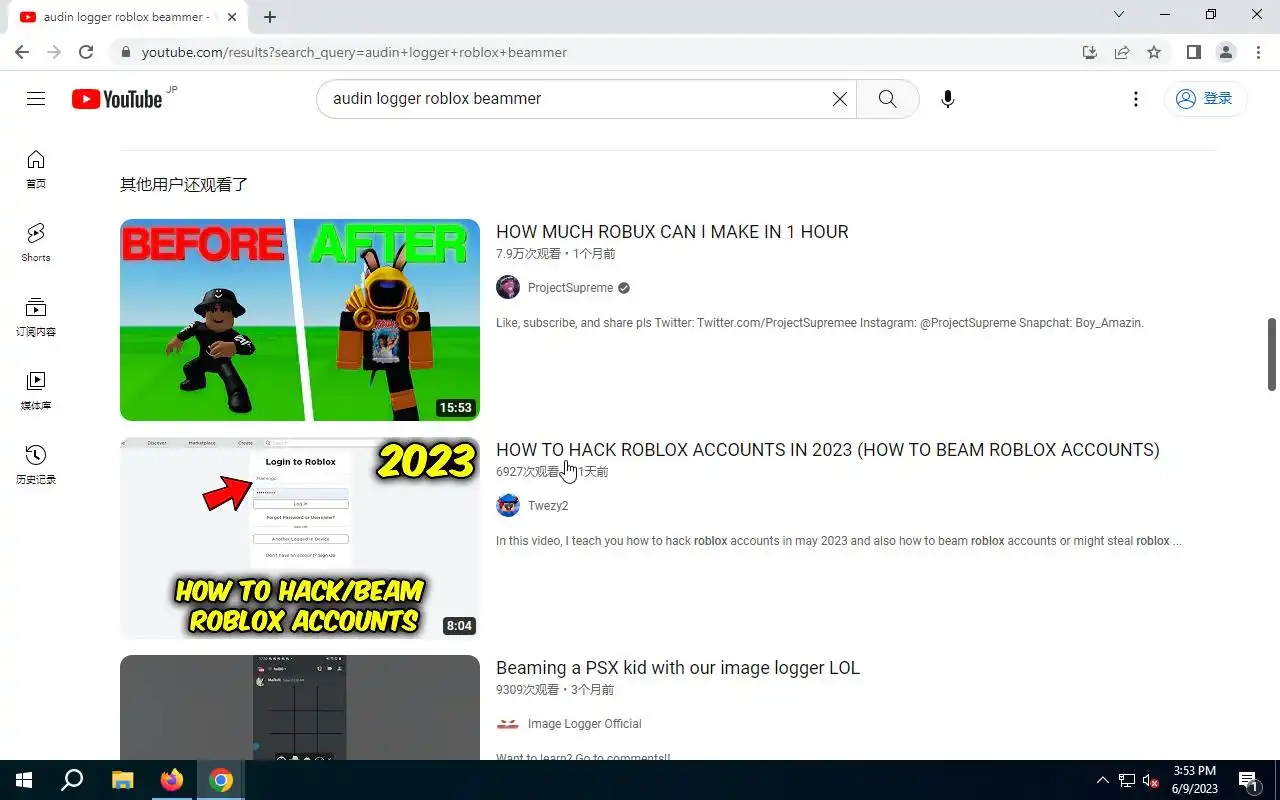Clear the search query with X icon
The image size is (1280, 800).
840,99
